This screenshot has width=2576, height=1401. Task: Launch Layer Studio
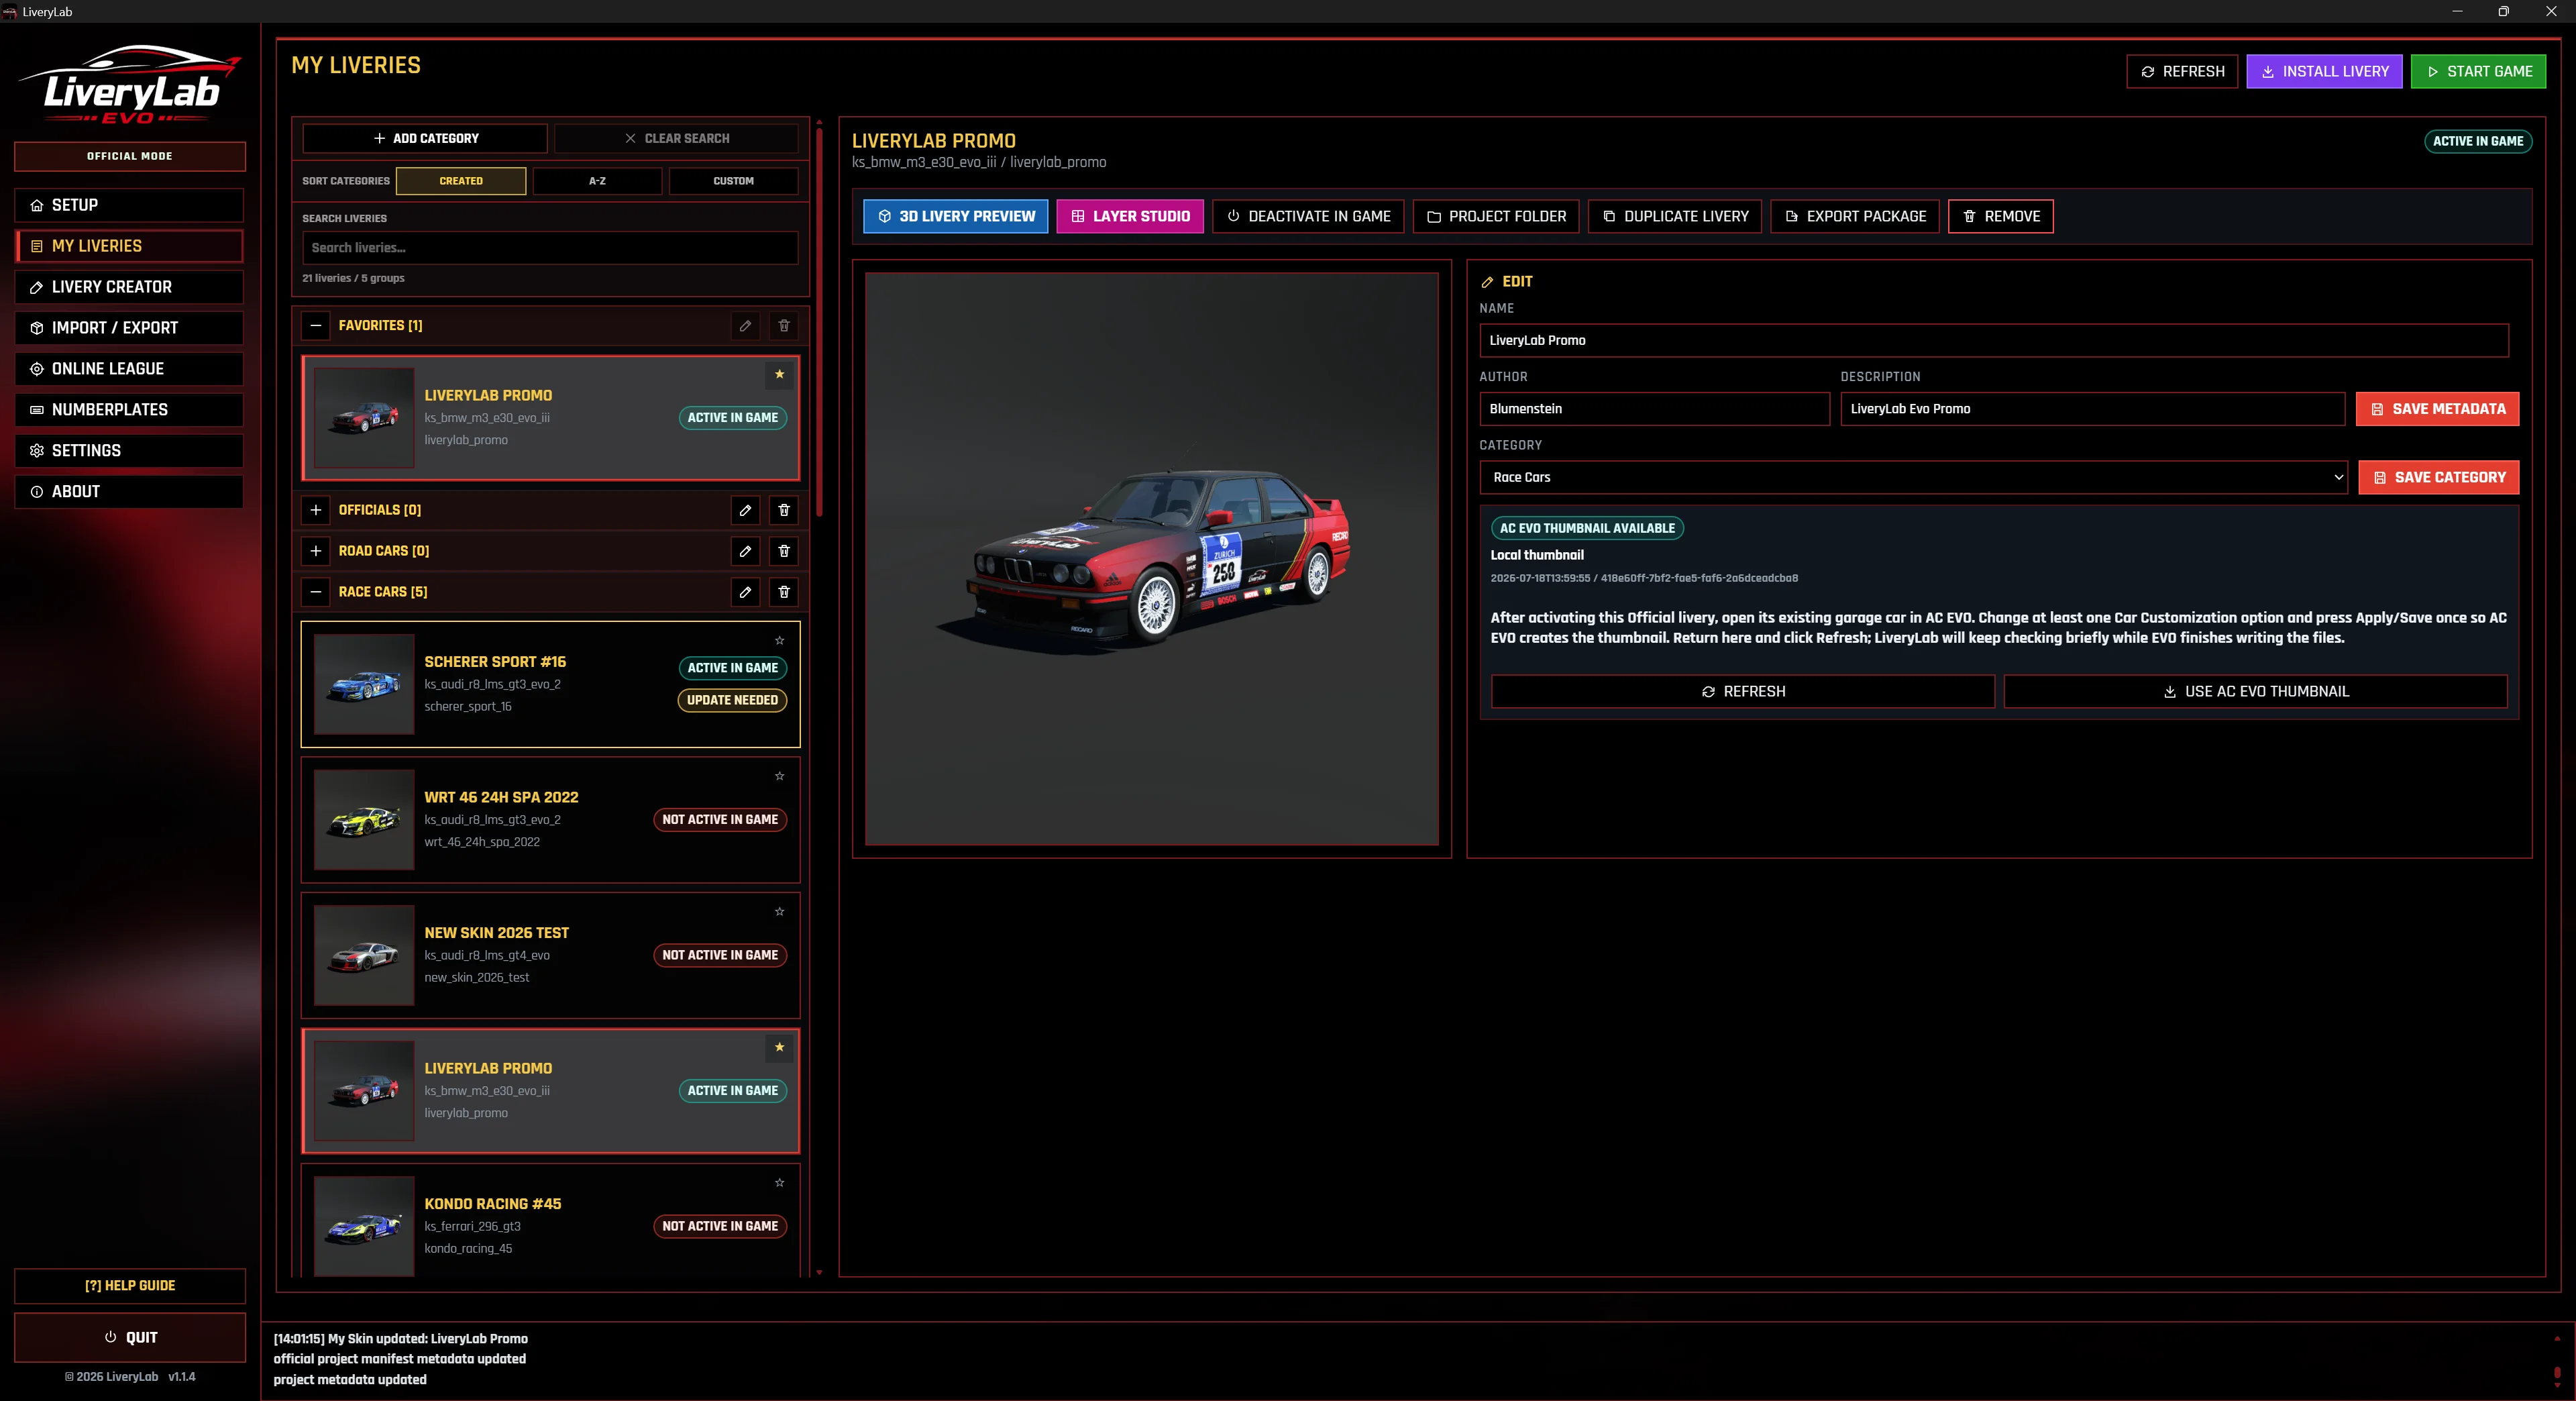1130,216
